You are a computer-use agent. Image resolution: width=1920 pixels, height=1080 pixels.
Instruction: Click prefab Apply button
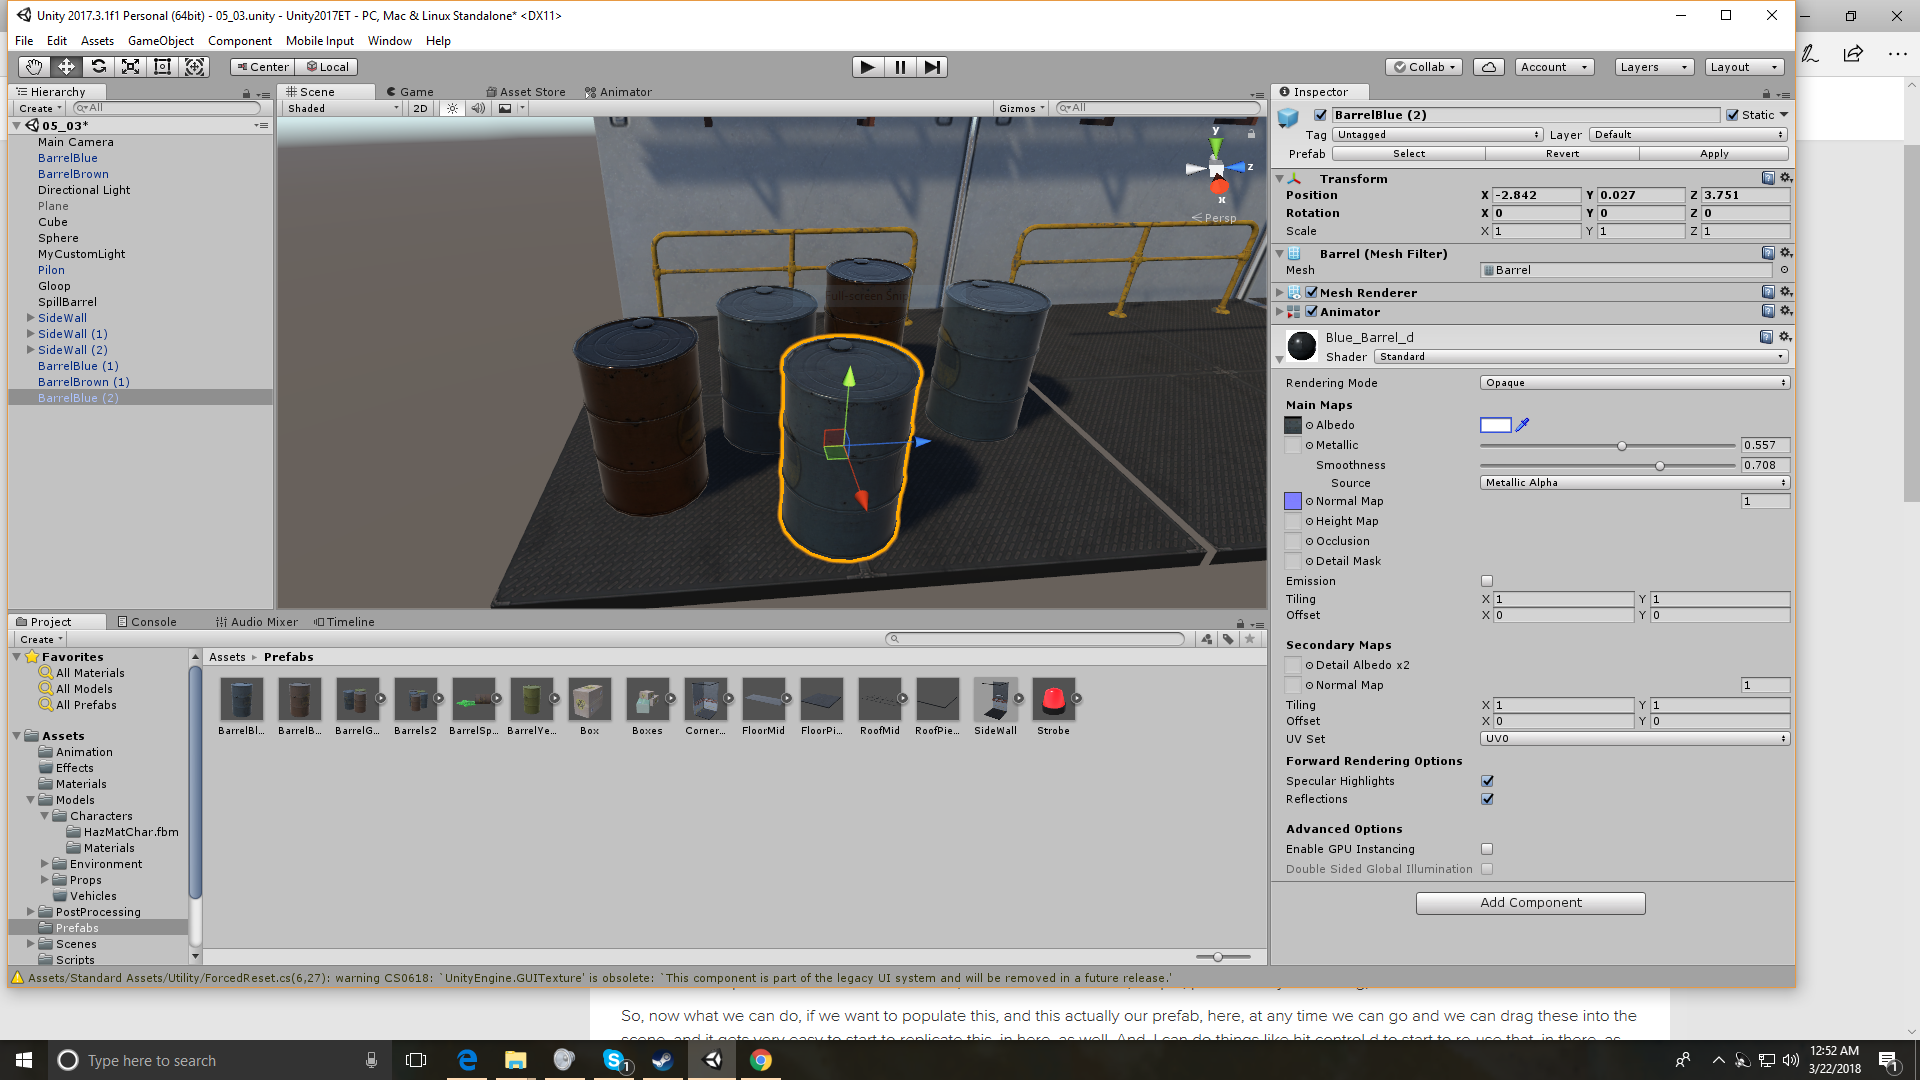(x=1714, y=154)
